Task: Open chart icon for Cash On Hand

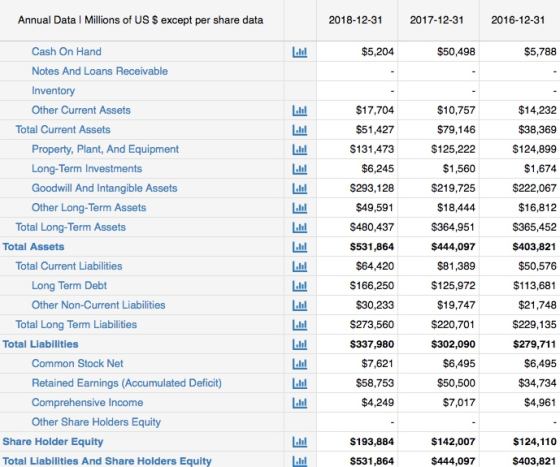Action: [x=299, y=52]
